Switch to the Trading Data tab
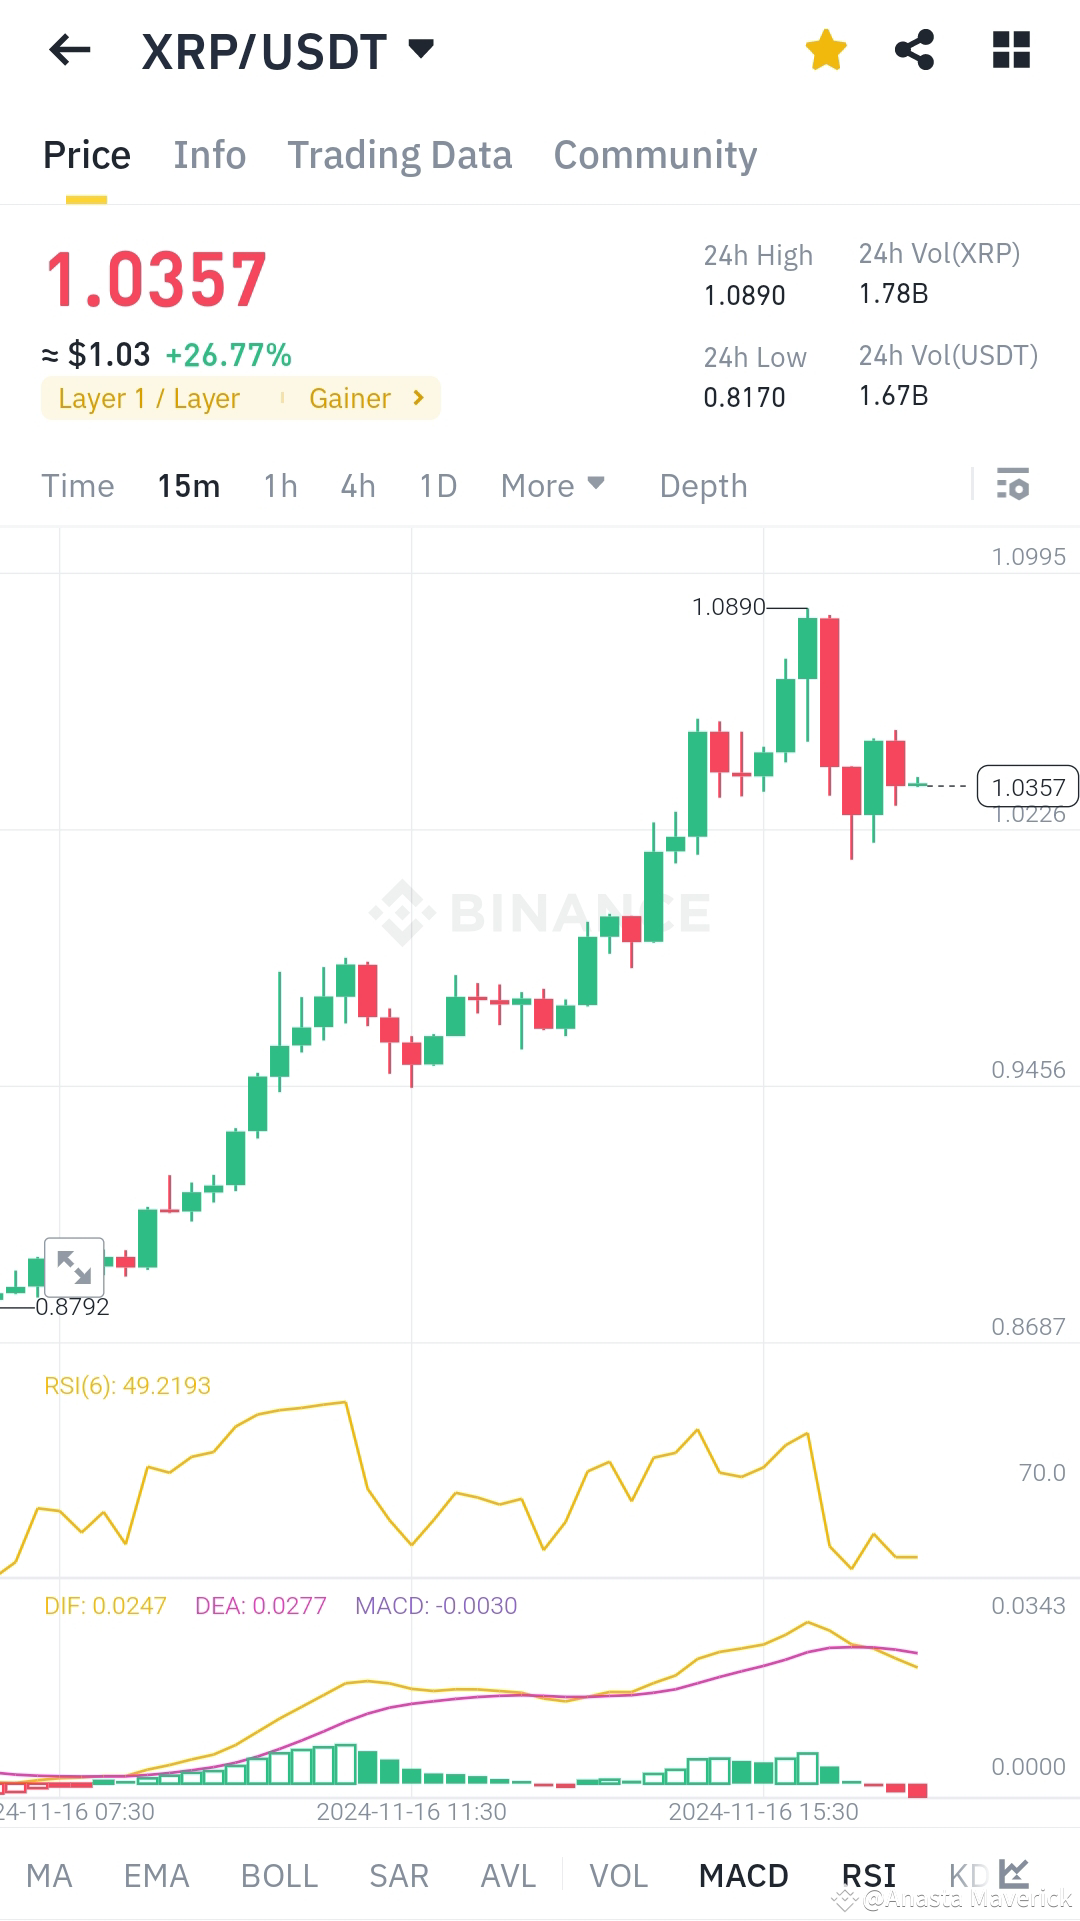This screenshot has height=1921, width=1080. click(x=399, y=155)
